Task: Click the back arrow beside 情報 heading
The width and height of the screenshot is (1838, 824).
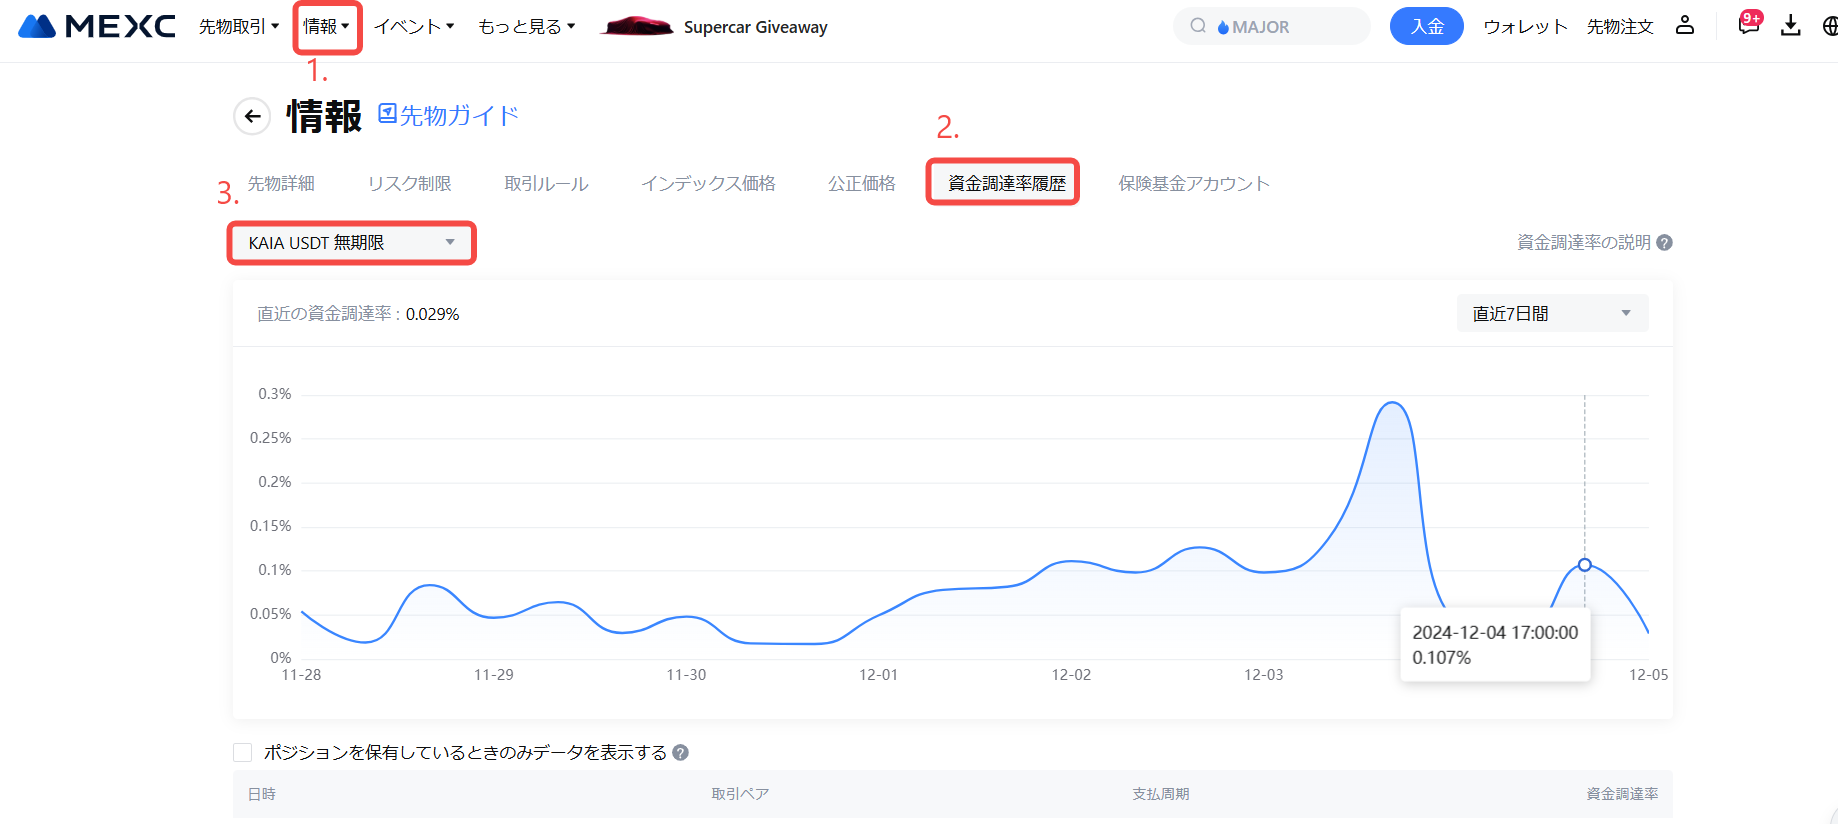Action: 252,116
